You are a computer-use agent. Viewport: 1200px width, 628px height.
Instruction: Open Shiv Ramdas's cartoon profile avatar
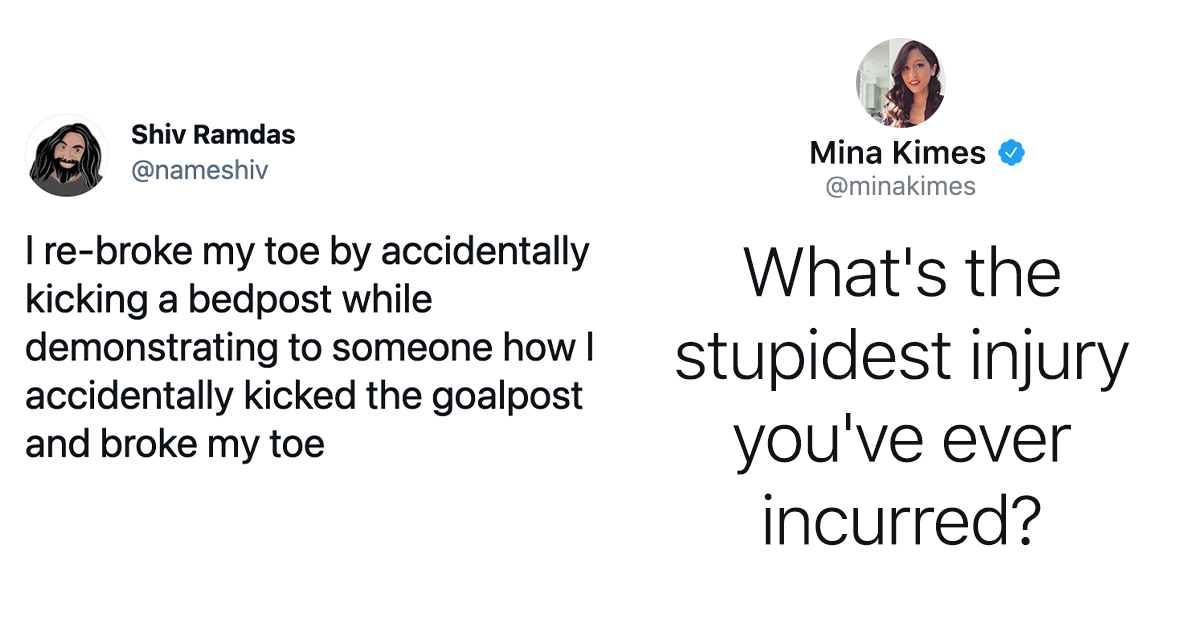[66, 155]
